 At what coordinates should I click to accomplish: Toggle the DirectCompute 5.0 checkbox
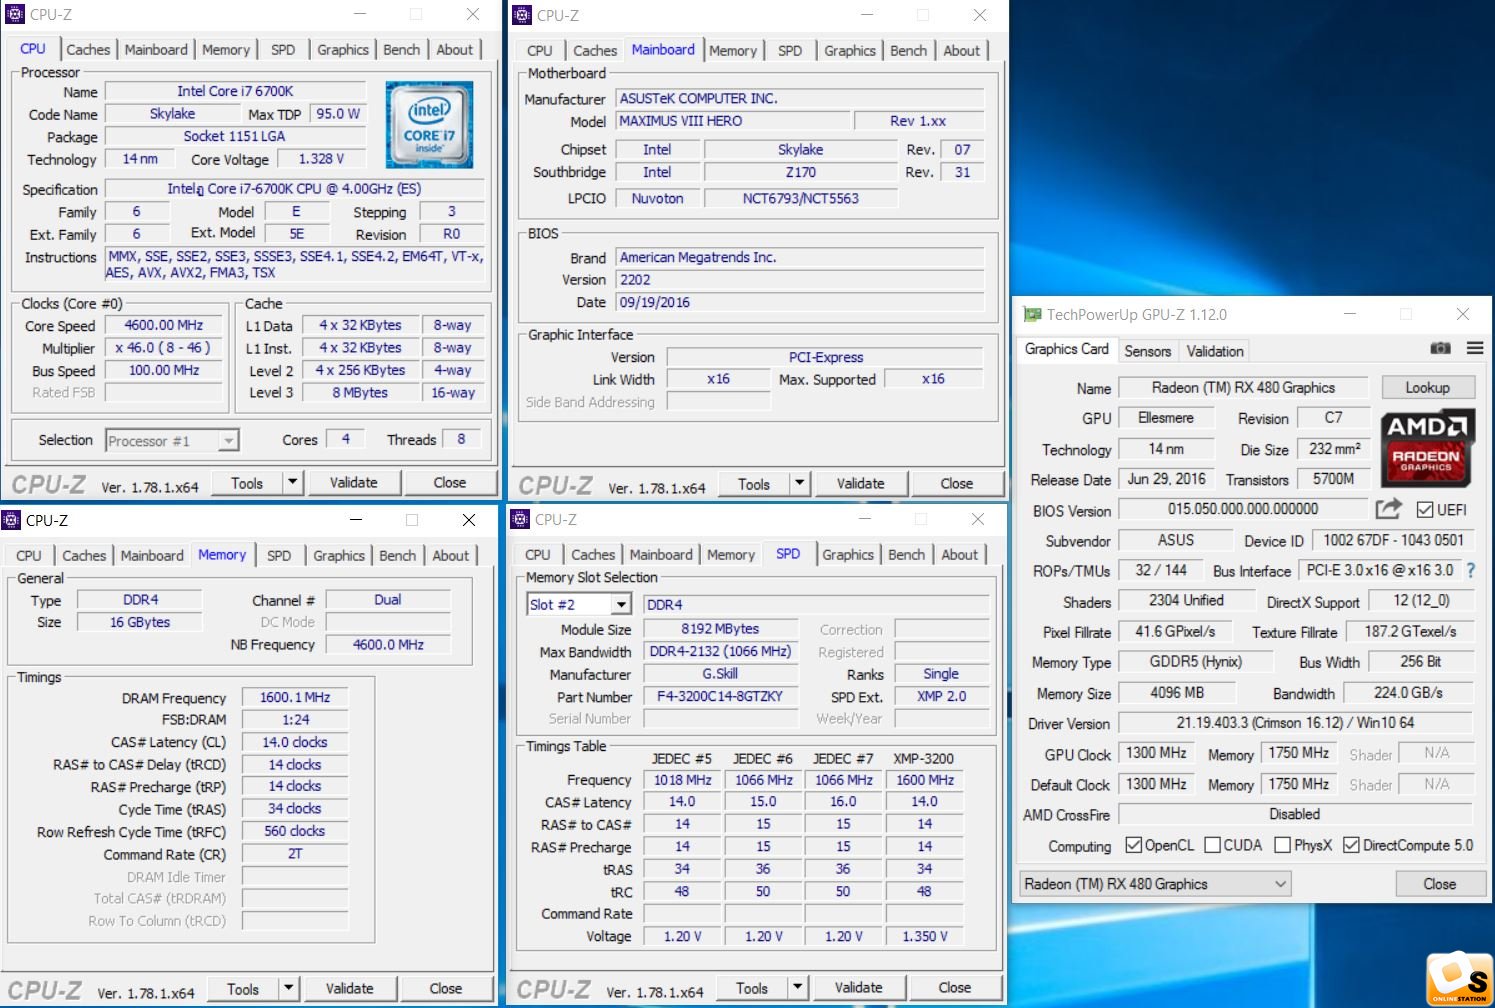coord(1352,845)
